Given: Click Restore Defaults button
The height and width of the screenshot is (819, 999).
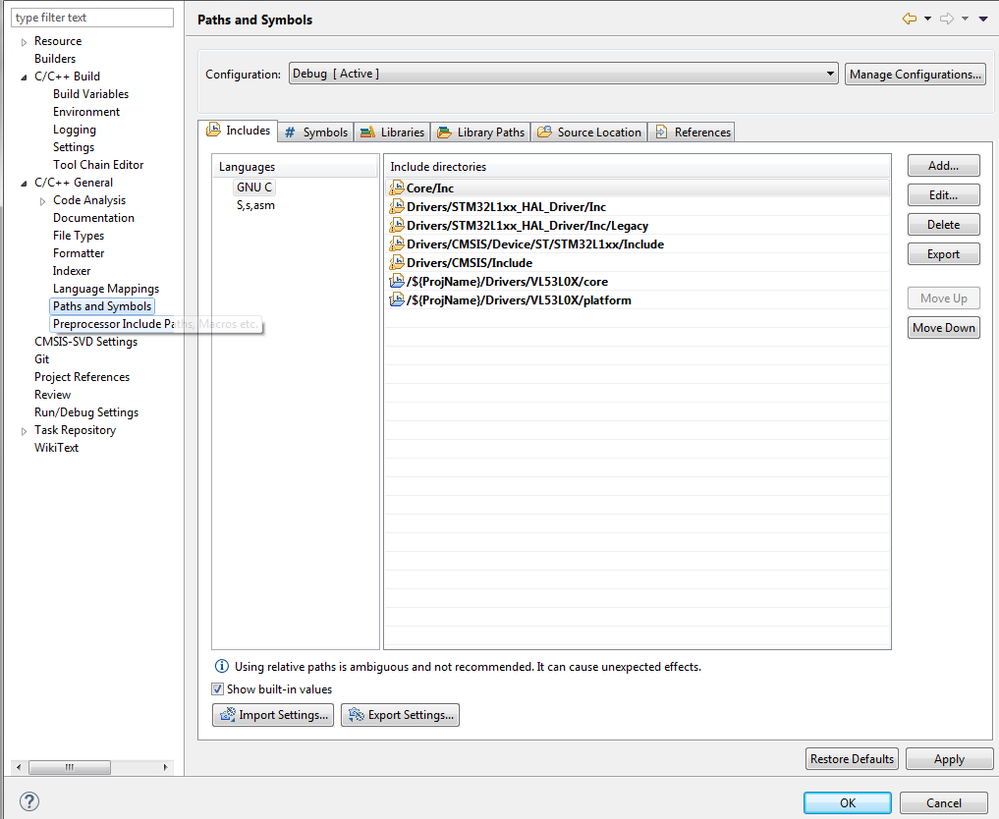Looking at the screenshot, I should click(852, 758).
